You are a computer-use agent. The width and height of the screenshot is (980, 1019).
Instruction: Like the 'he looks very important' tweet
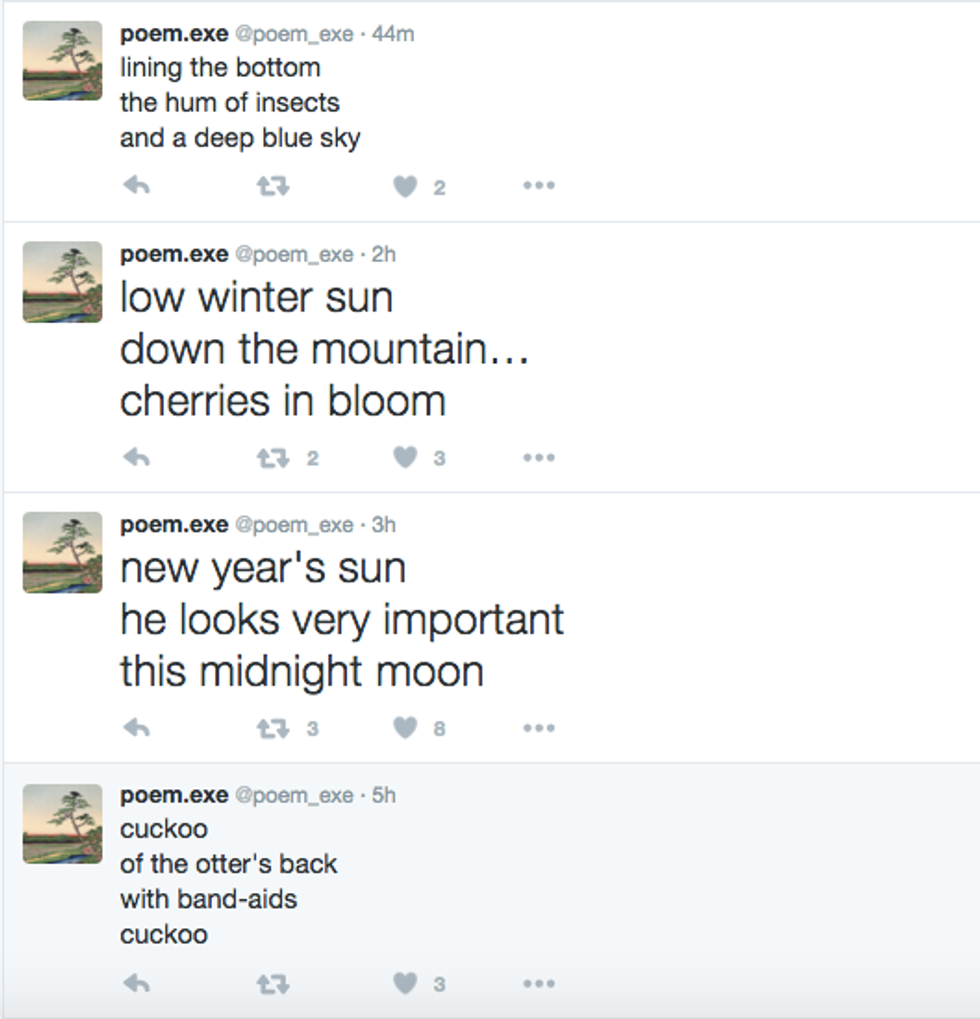click(x=405, y=728)
